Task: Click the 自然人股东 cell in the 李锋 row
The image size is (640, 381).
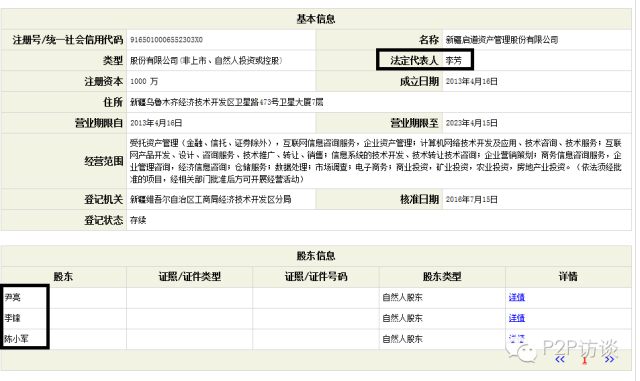Action: [402, 318]
